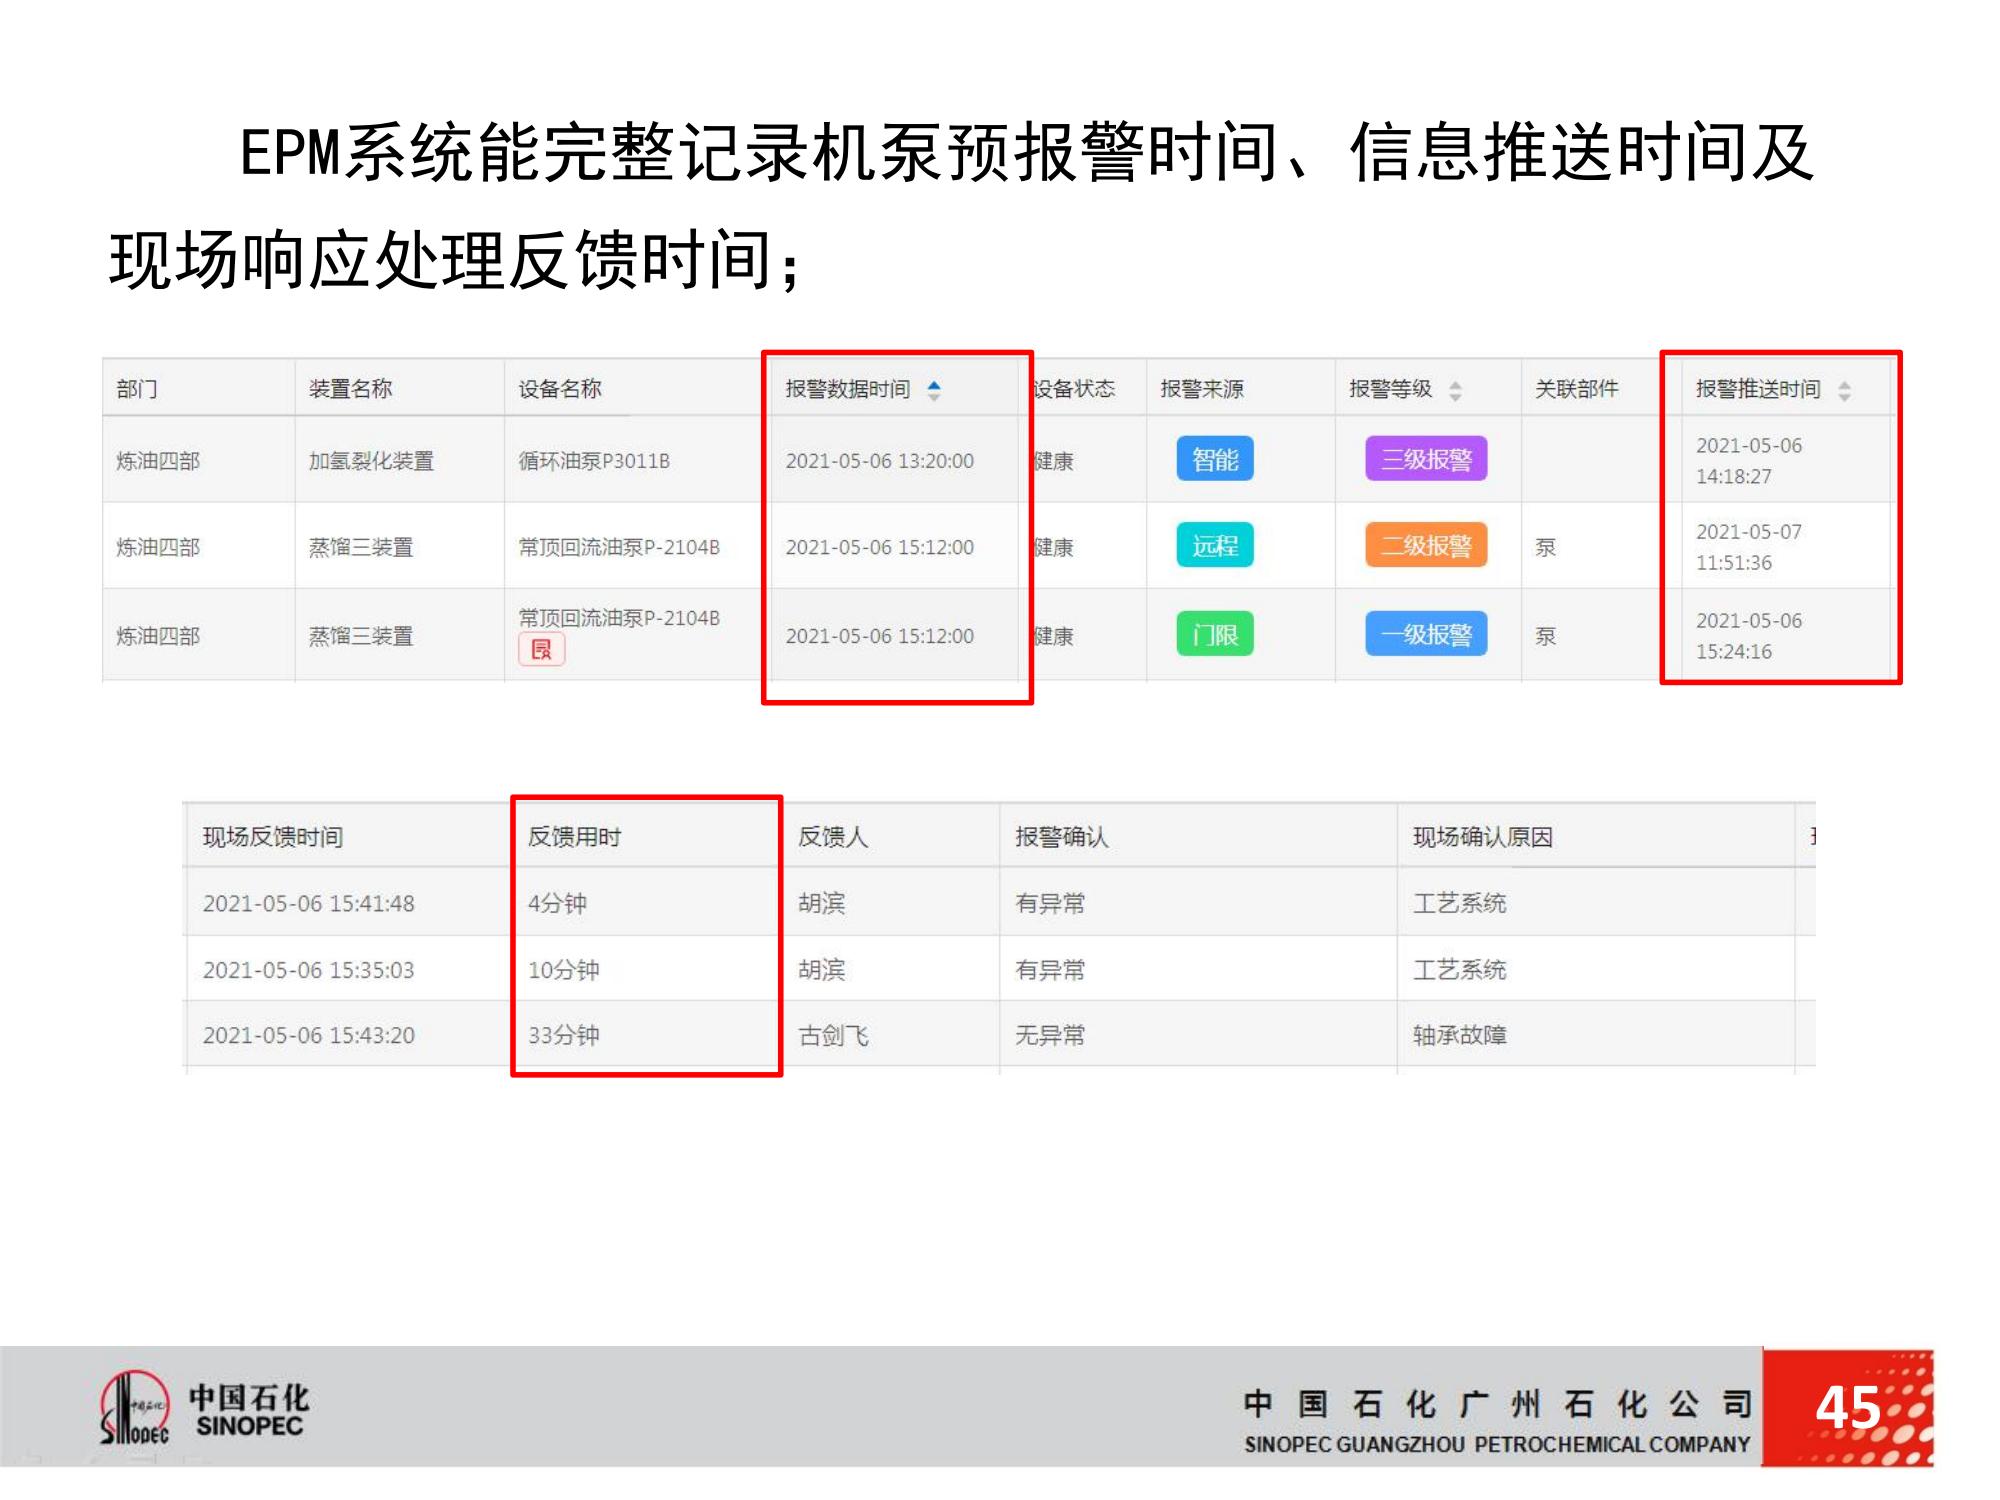Image resolution: width=2000 pixels, height=1500 pixels.
Task: Sort by 报警数据时间 column arrow
Action: click(x=933, y=390)
